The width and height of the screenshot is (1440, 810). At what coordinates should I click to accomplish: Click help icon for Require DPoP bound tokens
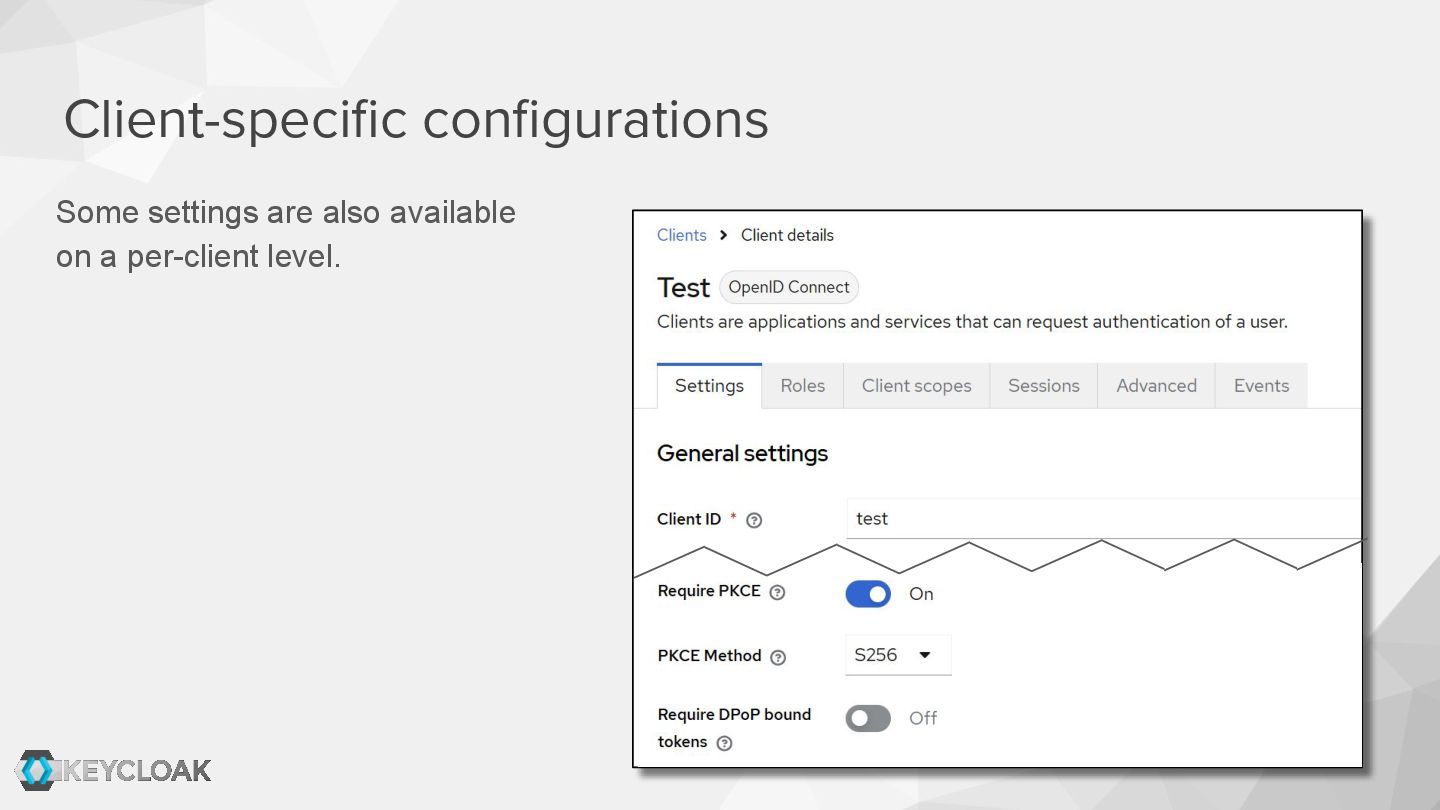point(725,743)
